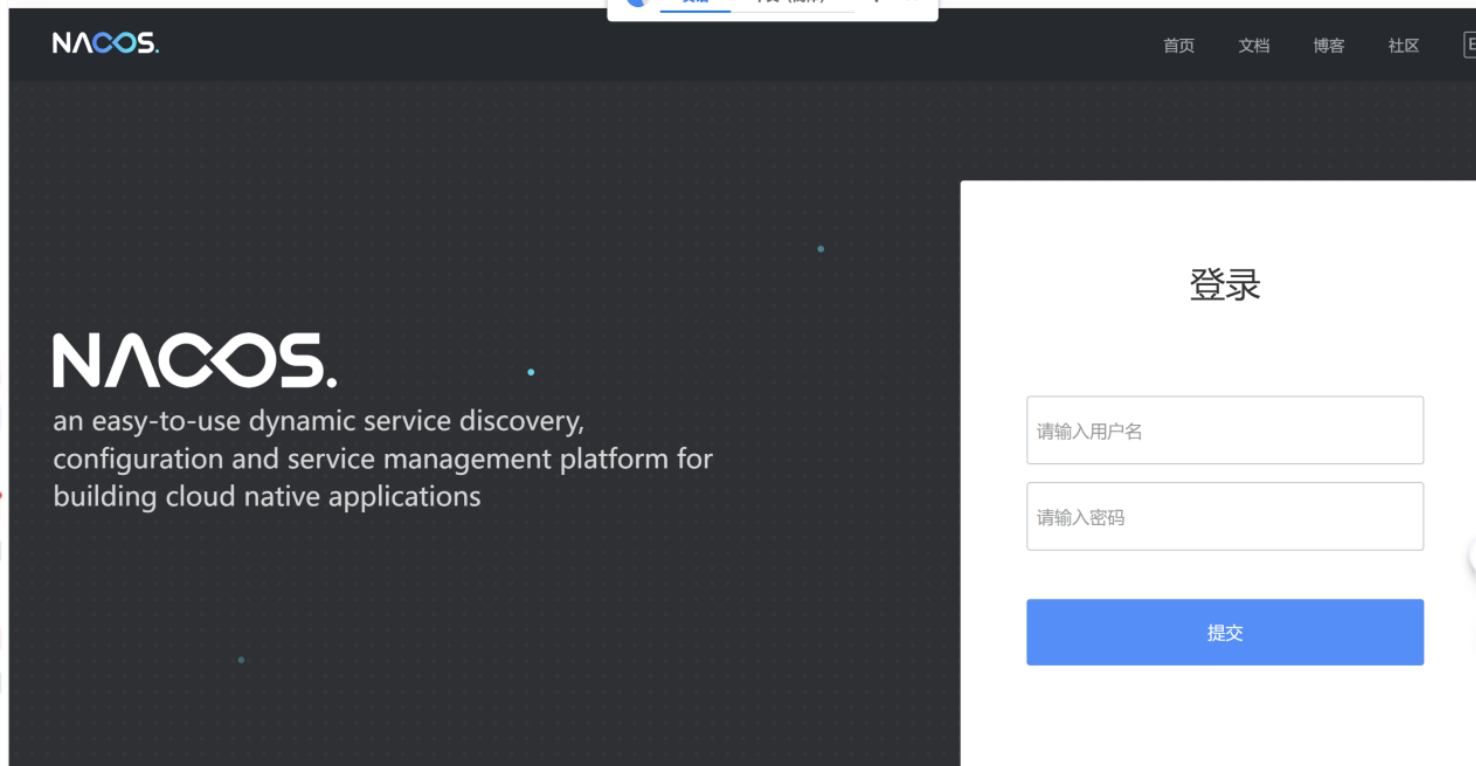This screenshot has width=1476, height=766.
Task: Click the 请输入用户名 username field
Action: (1224, 430)
